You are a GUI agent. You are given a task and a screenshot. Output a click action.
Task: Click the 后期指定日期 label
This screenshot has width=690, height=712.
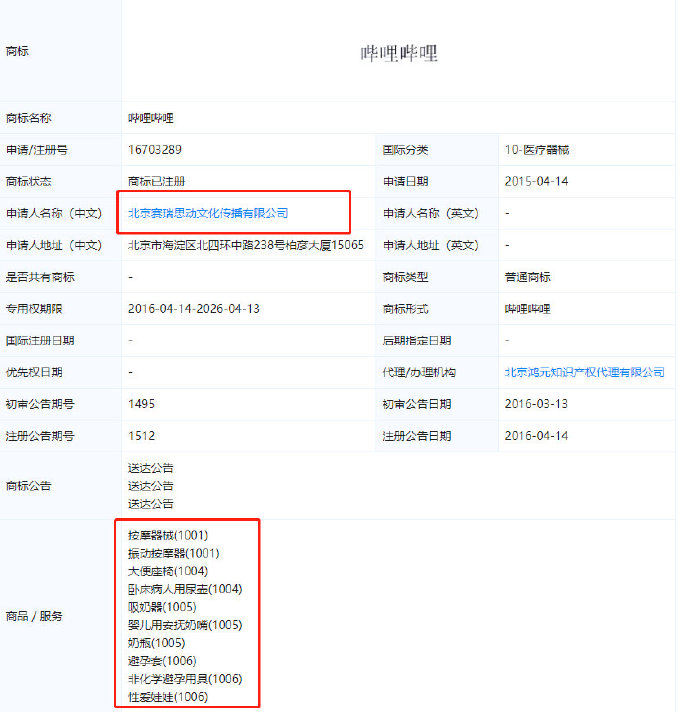coord(417,341)
